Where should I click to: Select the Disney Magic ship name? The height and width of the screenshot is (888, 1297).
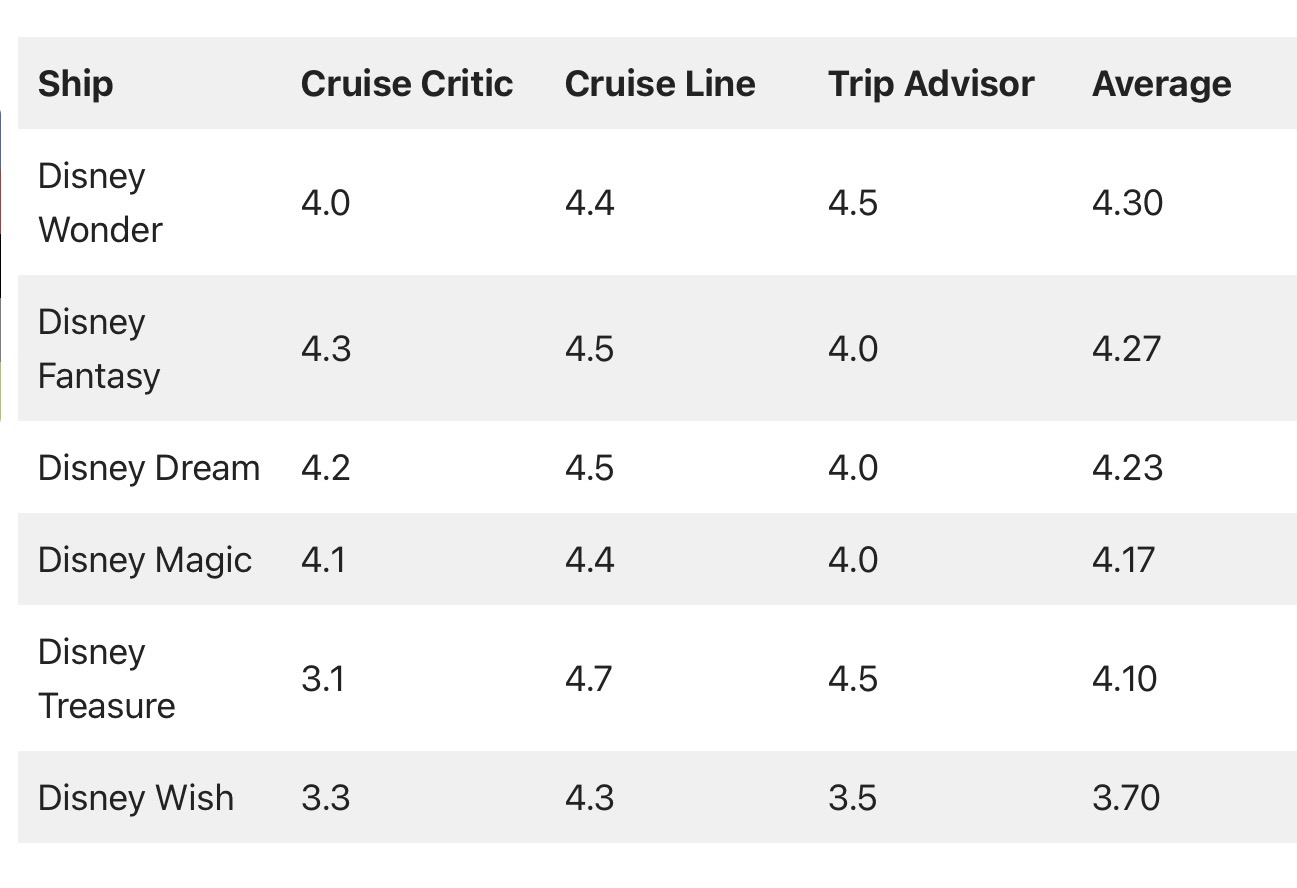[145, 560]
